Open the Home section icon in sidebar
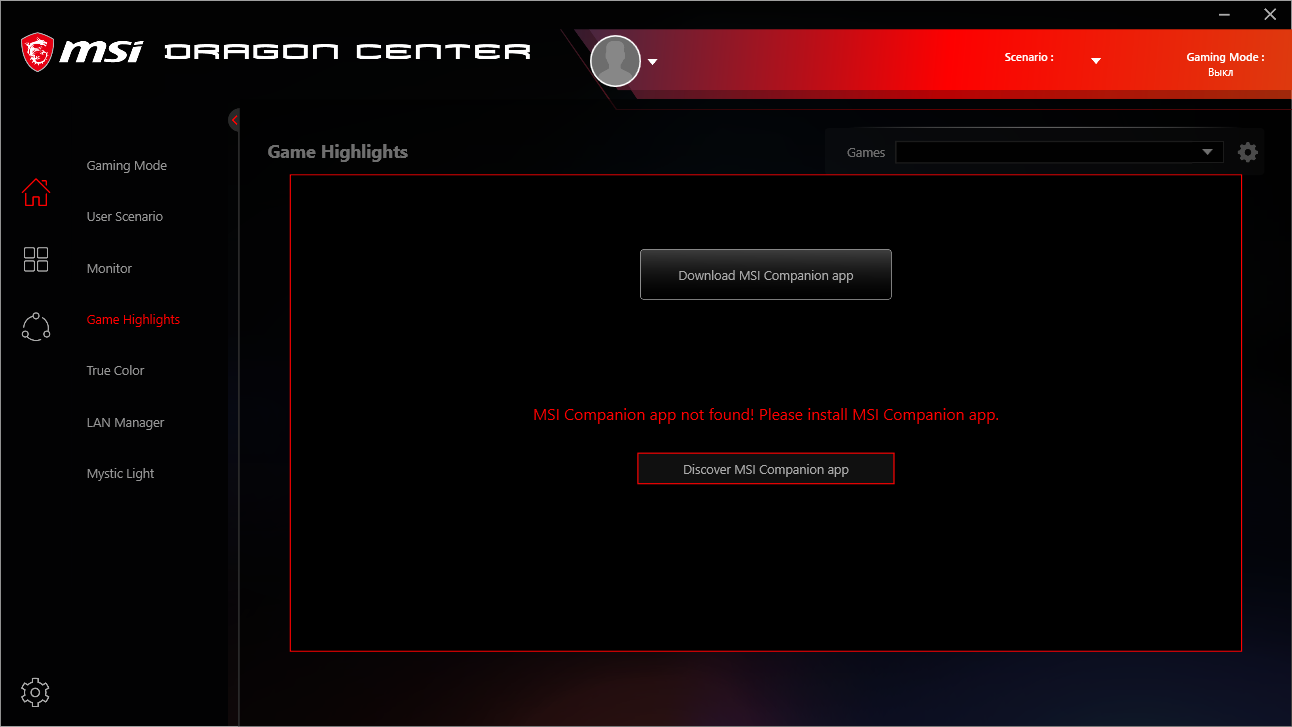 (36, 191)
